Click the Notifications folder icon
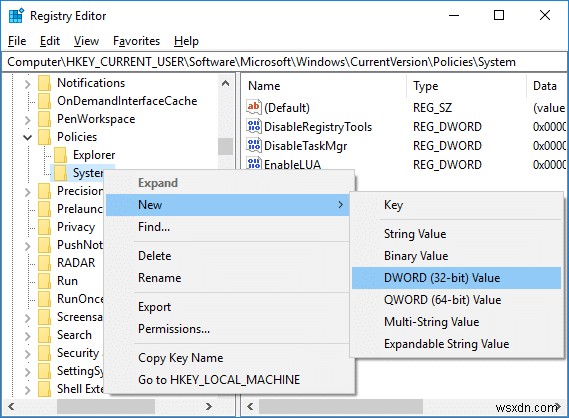Screen dimensions: 569x418 point(45,83)
